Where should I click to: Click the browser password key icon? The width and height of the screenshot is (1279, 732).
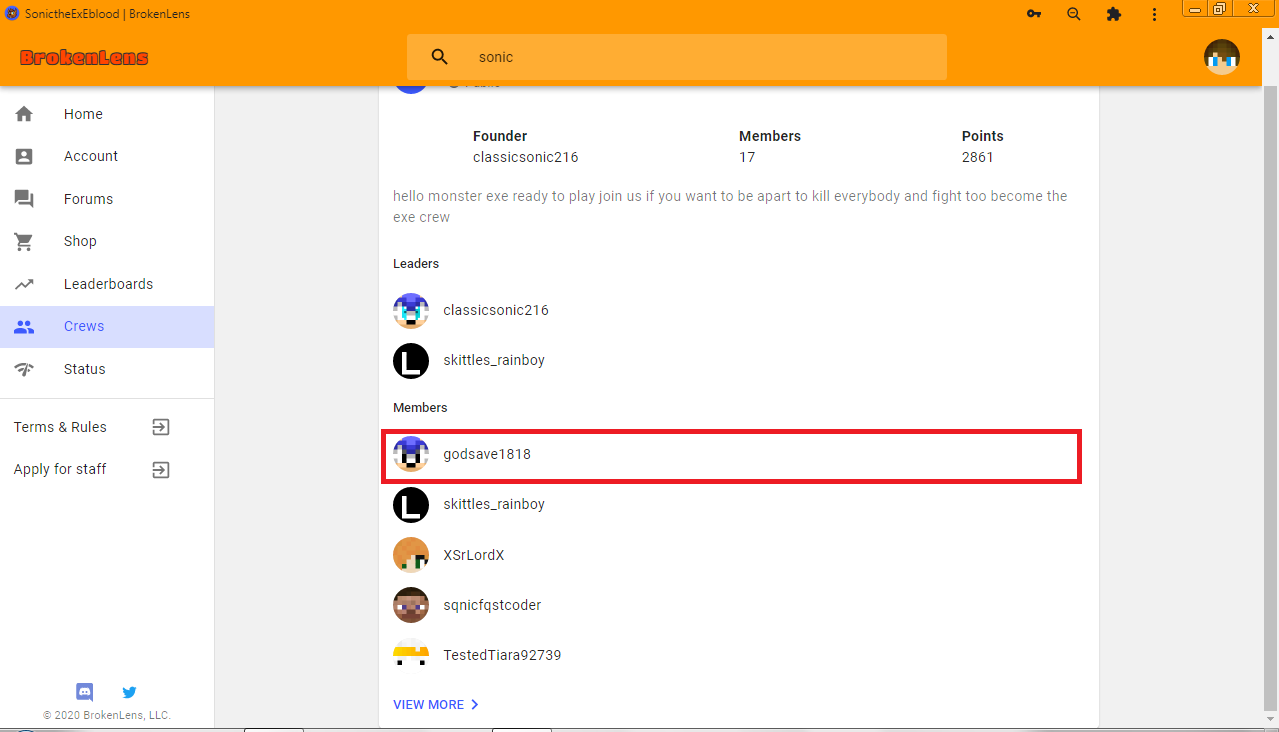1034,14
